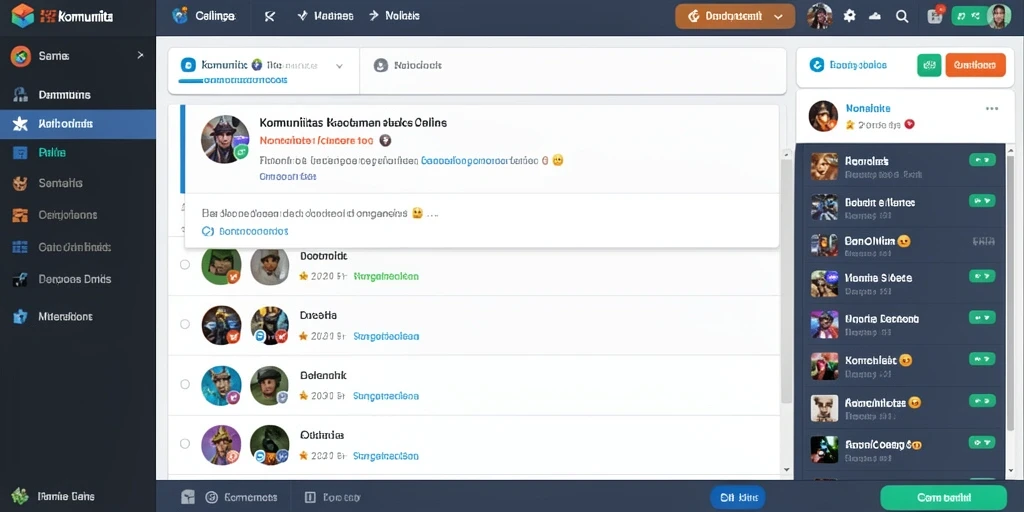The height and width of the screenshot is (512, 1024).
Task: Click the blue circle icon on Komunite tab
Action: coord(187,65)
